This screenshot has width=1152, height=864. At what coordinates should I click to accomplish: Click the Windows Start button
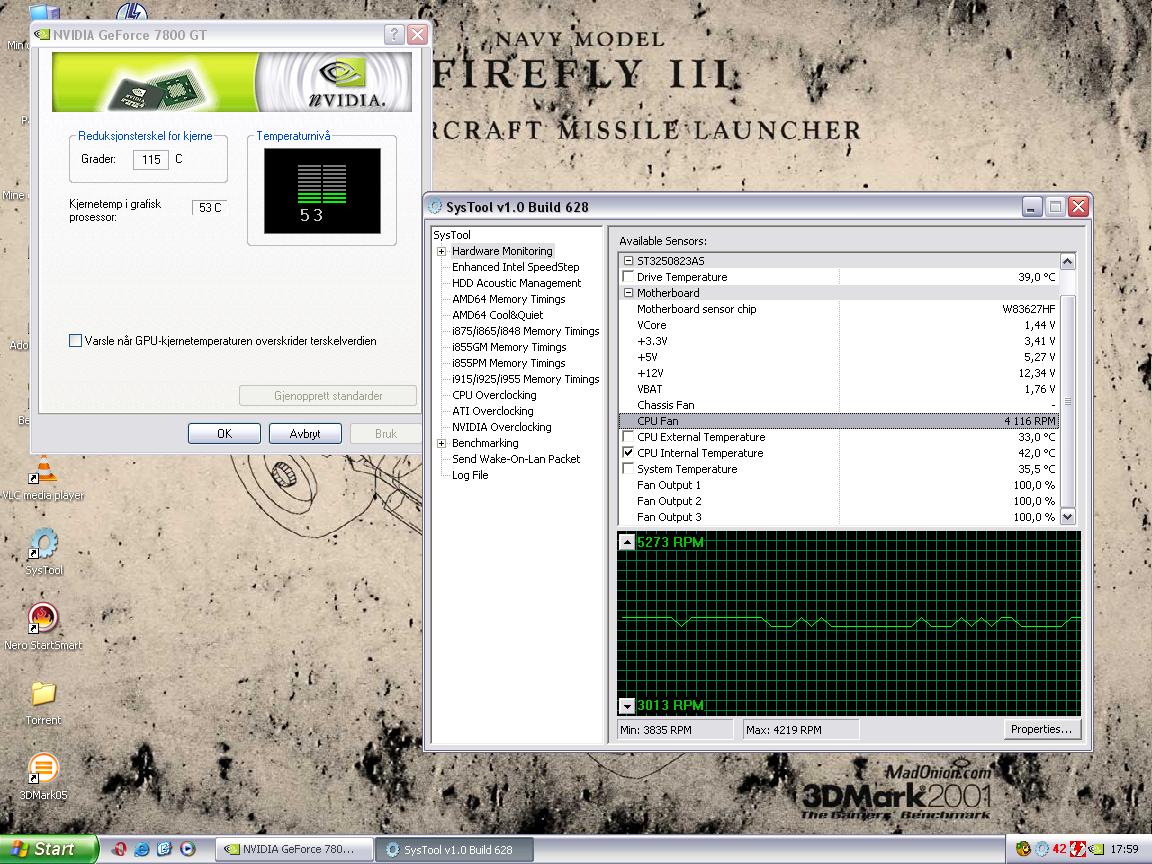tap(48, 849)
